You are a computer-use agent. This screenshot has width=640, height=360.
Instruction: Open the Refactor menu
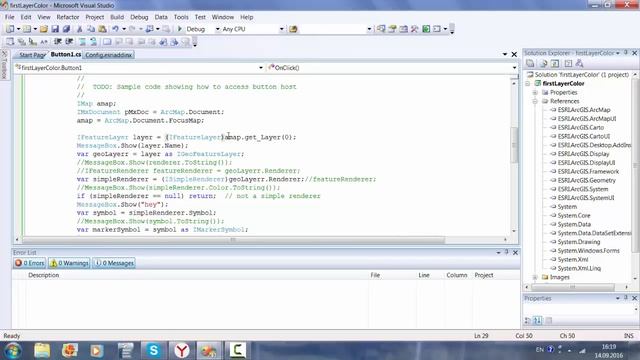[68, 17]
